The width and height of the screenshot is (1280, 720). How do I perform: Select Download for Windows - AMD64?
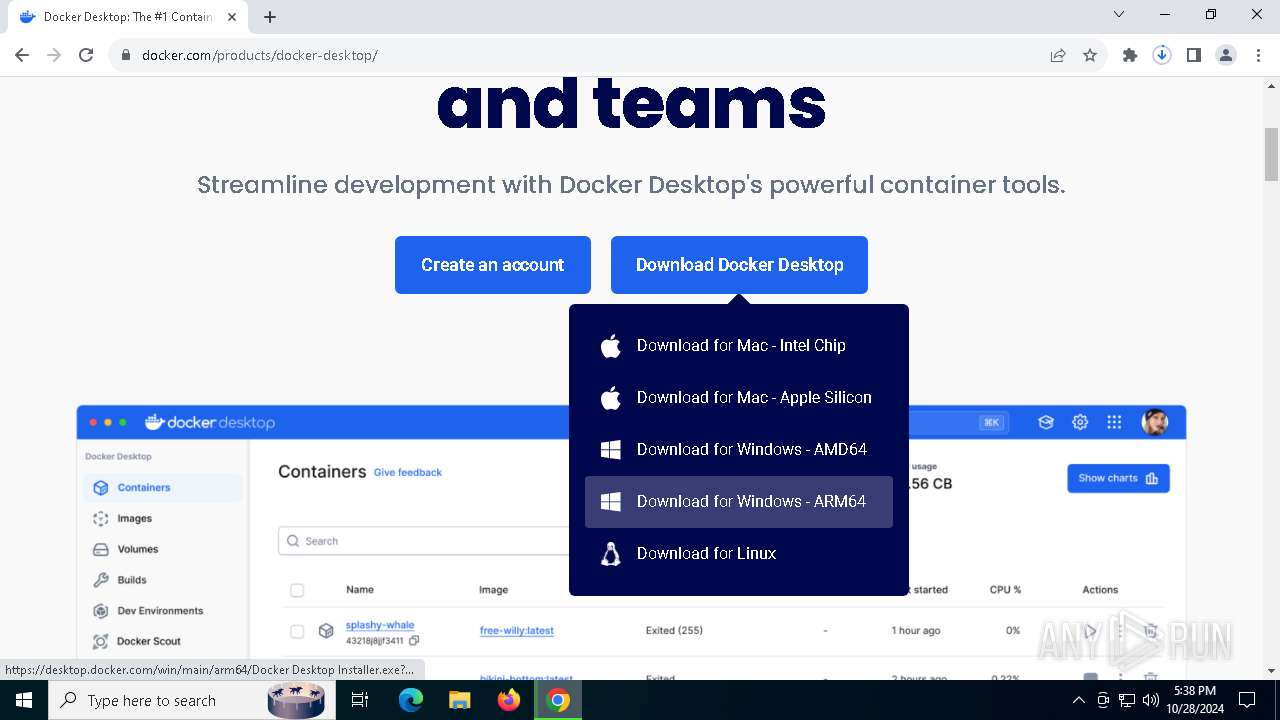point(739,449)
